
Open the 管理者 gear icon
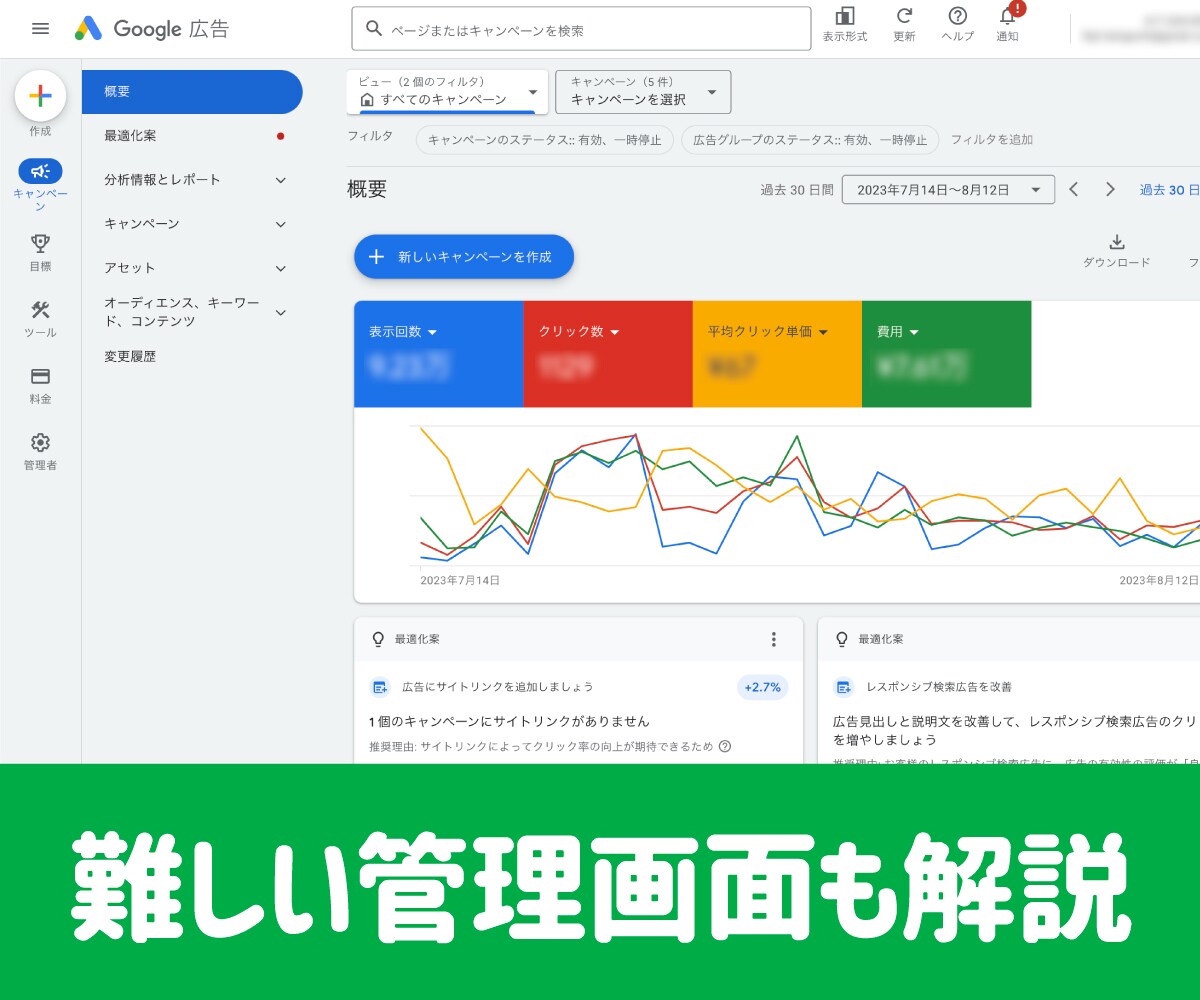[x=40, y=442]
